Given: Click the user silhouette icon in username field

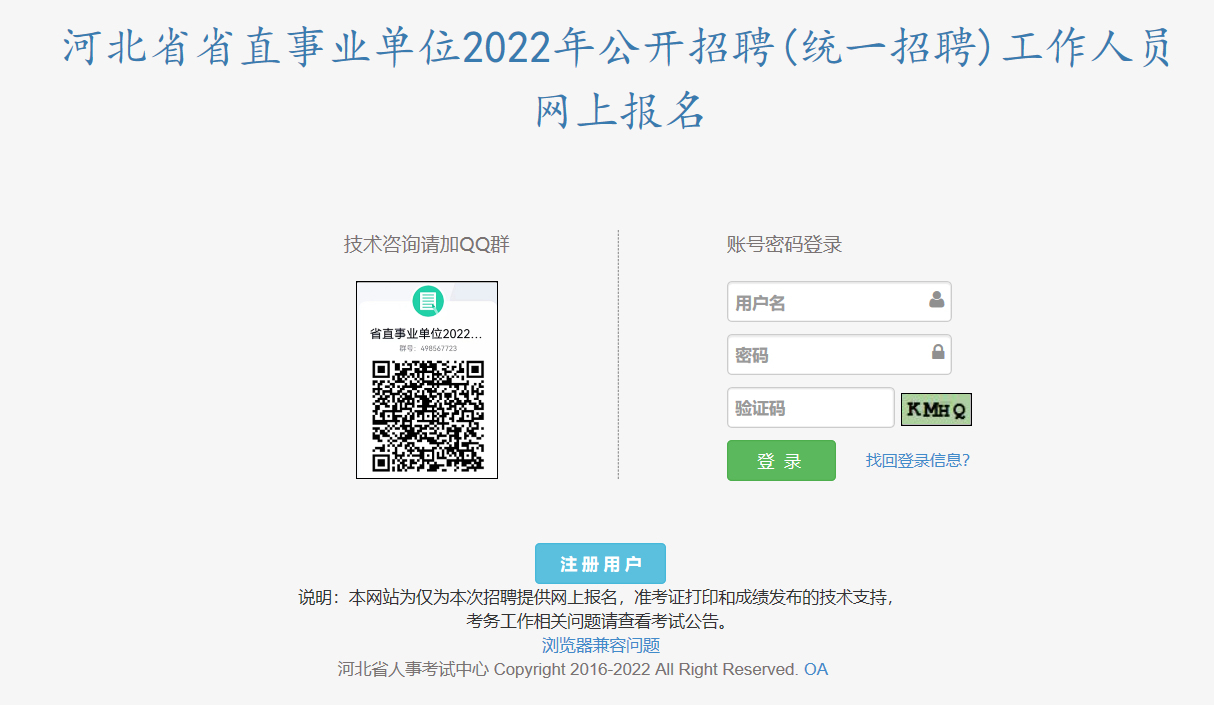Looking at the screenshot, I should pos(937,299).
